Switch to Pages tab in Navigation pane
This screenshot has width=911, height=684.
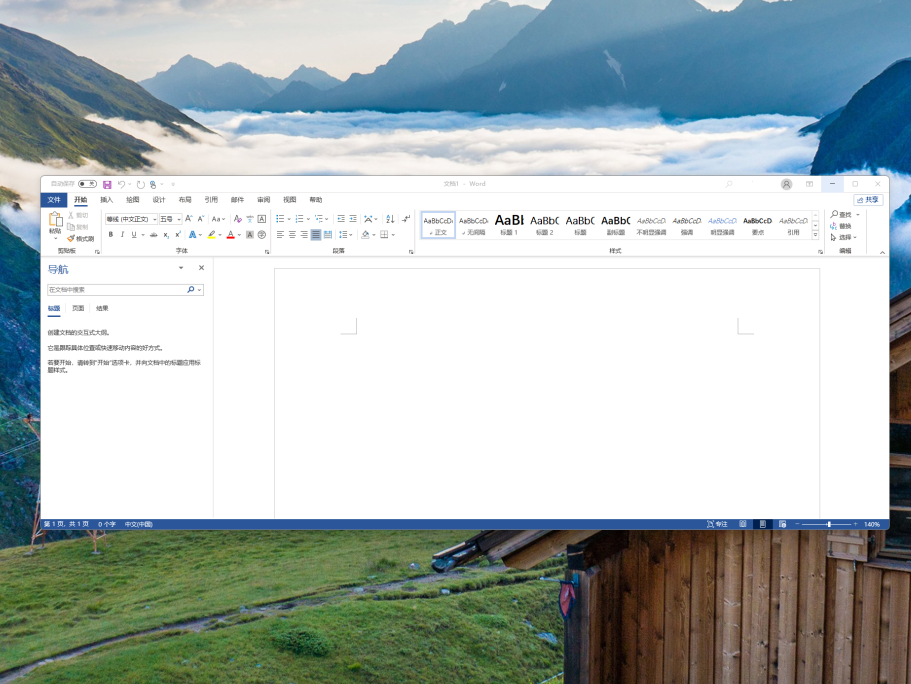pos(78,309)
